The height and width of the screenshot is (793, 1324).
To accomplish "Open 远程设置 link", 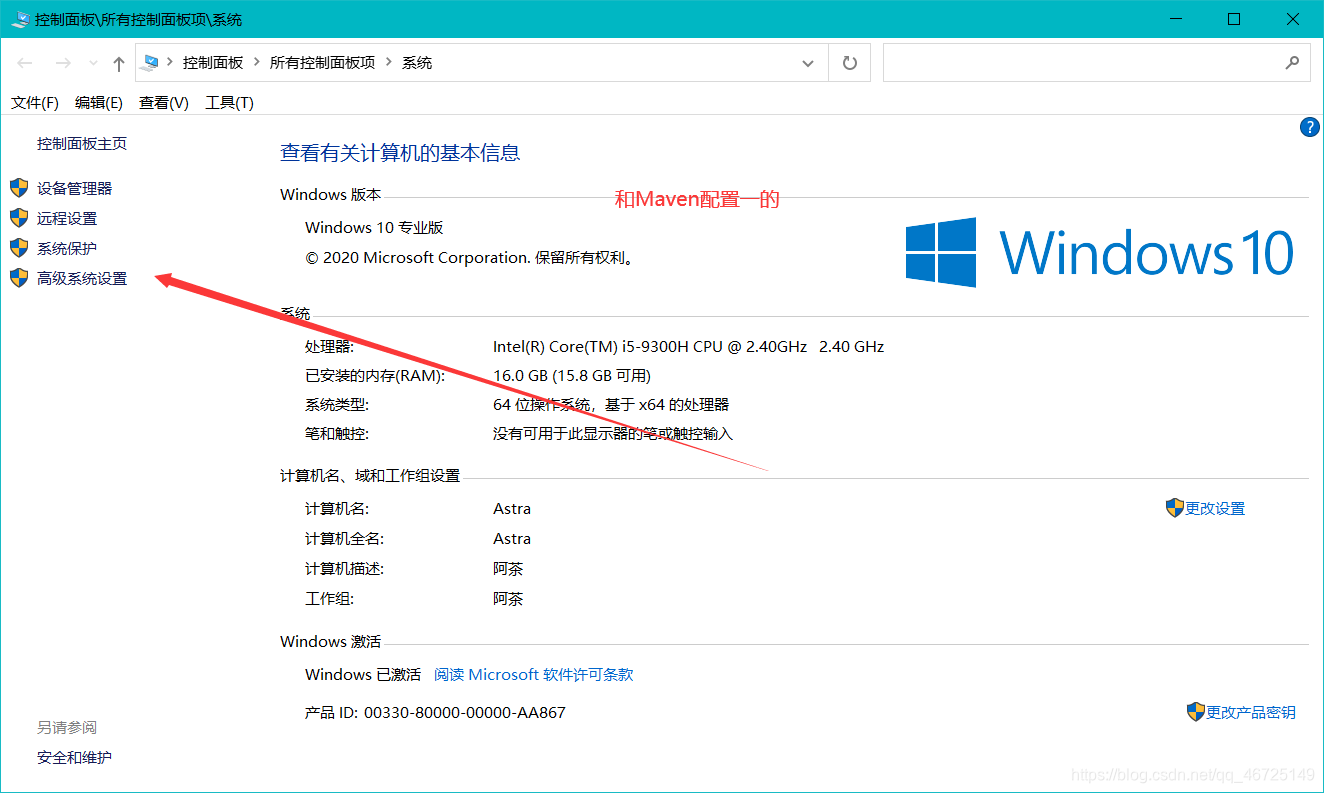I will click(67, 218).
